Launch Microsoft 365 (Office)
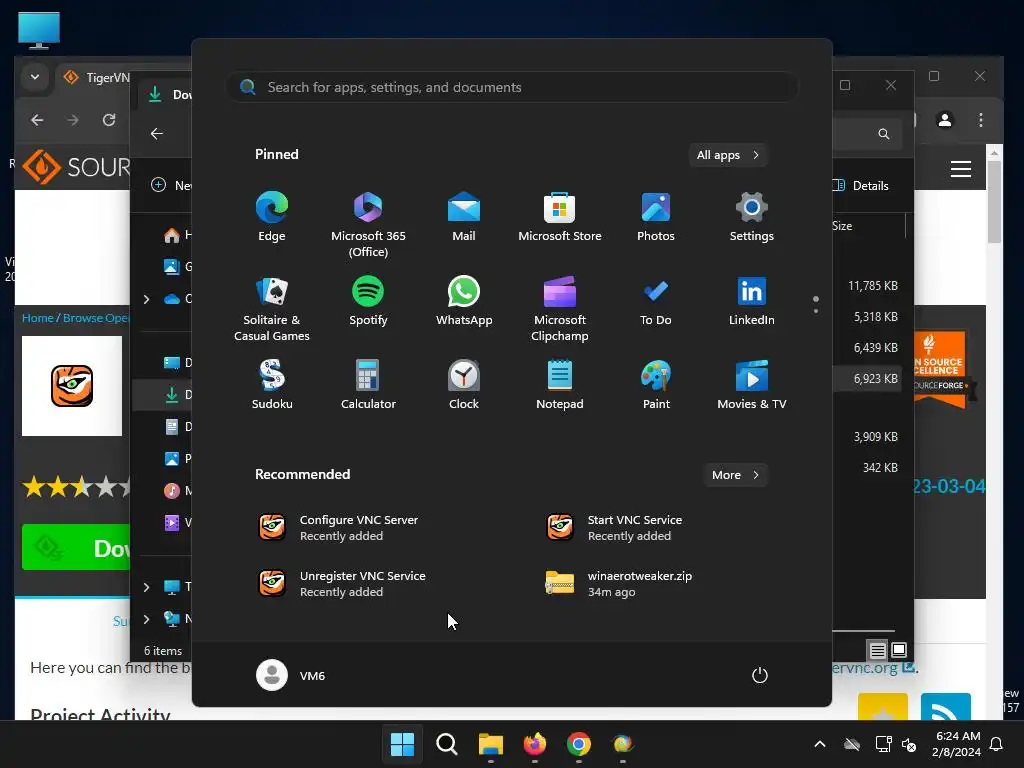 point(368,225)
